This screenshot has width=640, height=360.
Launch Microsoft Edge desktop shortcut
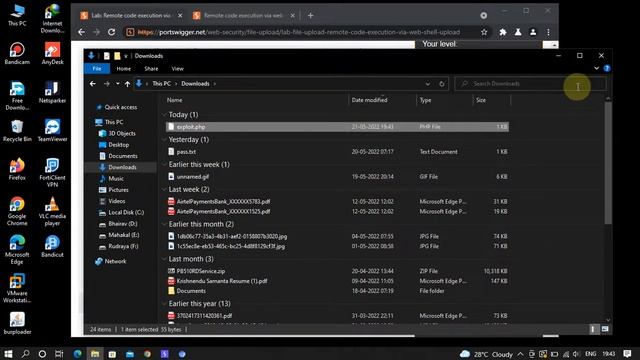coord(17,250)
